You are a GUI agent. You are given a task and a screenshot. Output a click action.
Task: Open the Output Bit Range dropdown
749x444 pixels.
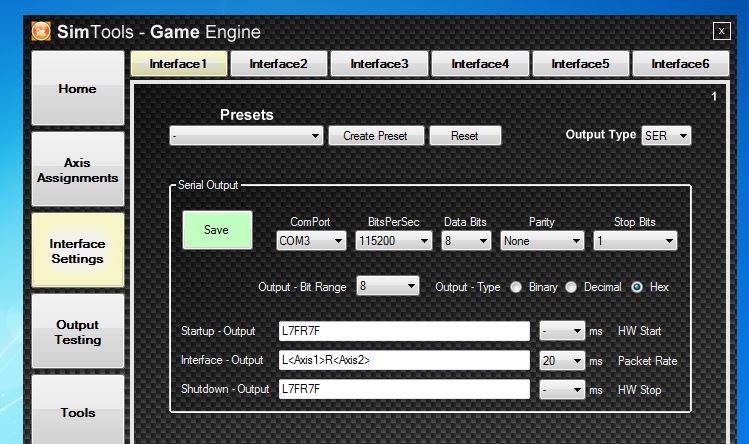click(x=388, y=286)
